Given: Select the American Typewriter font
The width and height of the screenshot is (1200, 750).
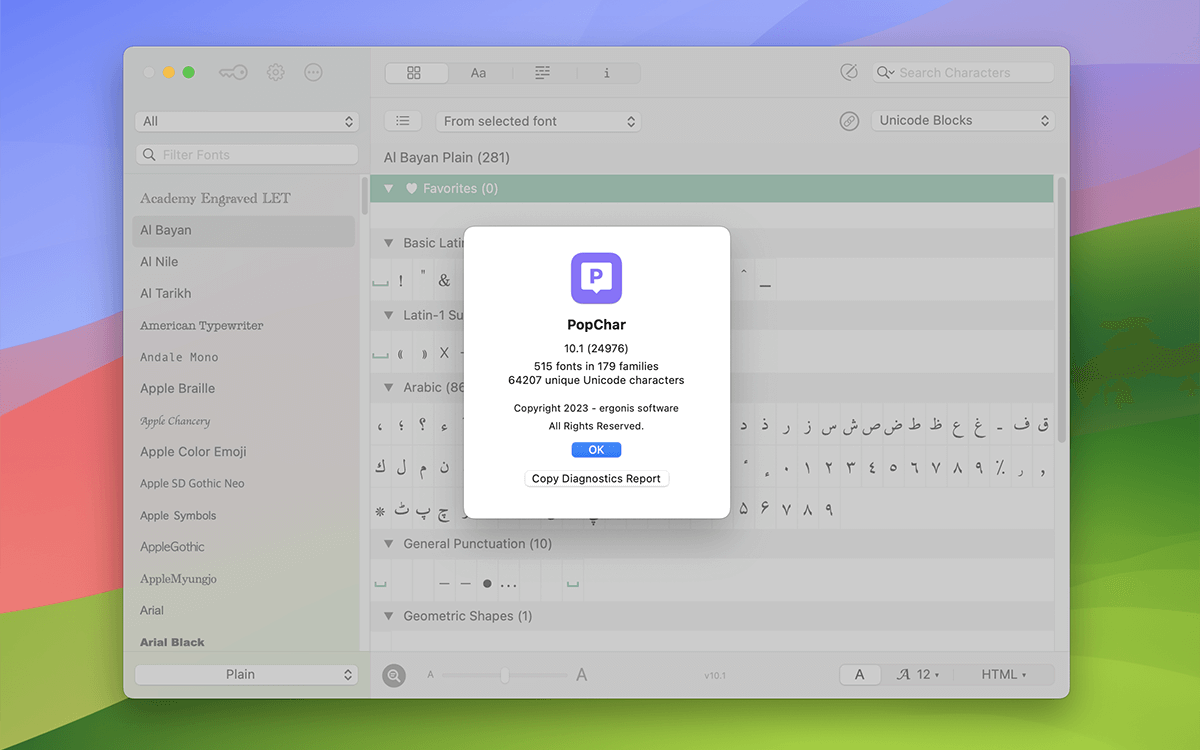Looking at the screenshot, I should pos(243,325).
